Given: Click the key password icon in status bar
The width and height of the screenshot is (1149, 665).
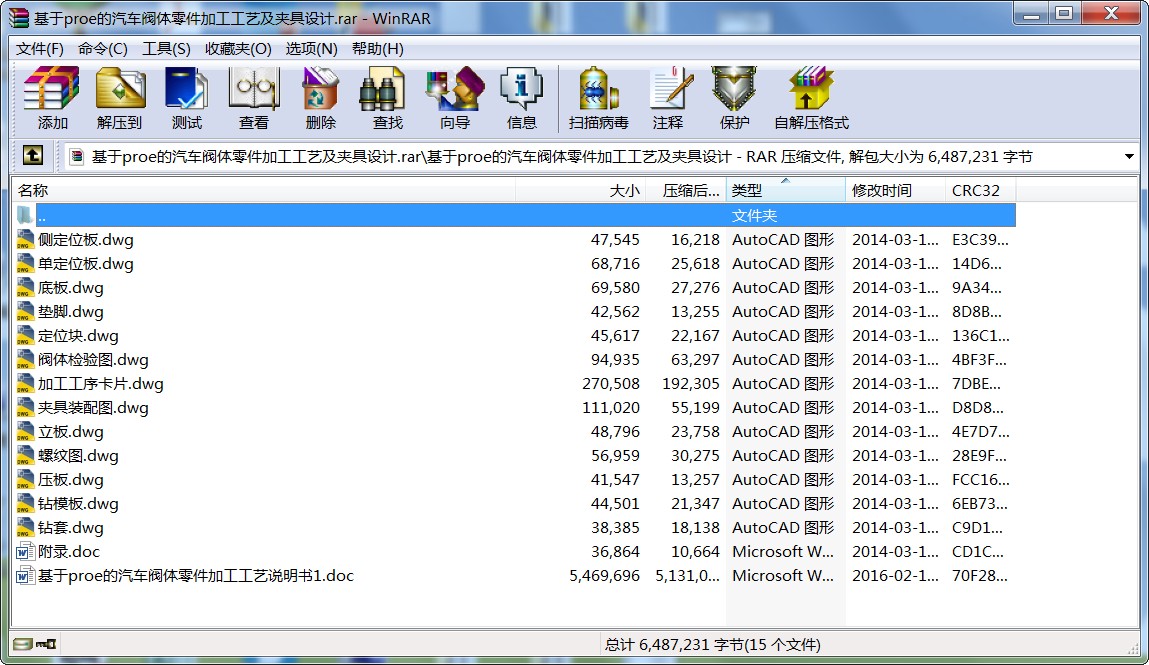Looking at the screenshot, I should [46, 644].
